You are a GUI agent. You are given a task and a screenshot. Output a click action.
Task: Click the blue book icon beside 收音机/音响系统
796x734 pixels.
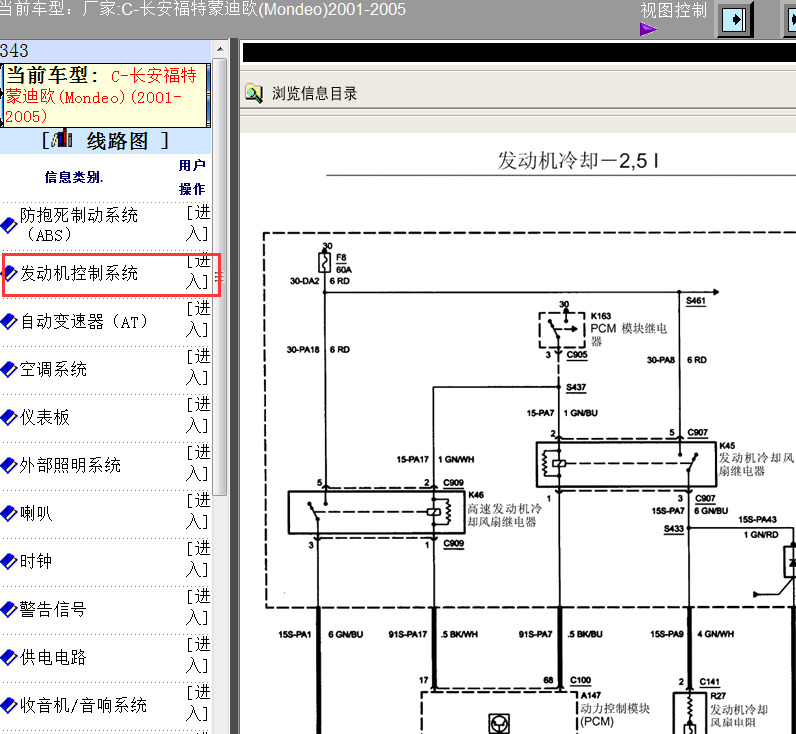click(9, 705)
